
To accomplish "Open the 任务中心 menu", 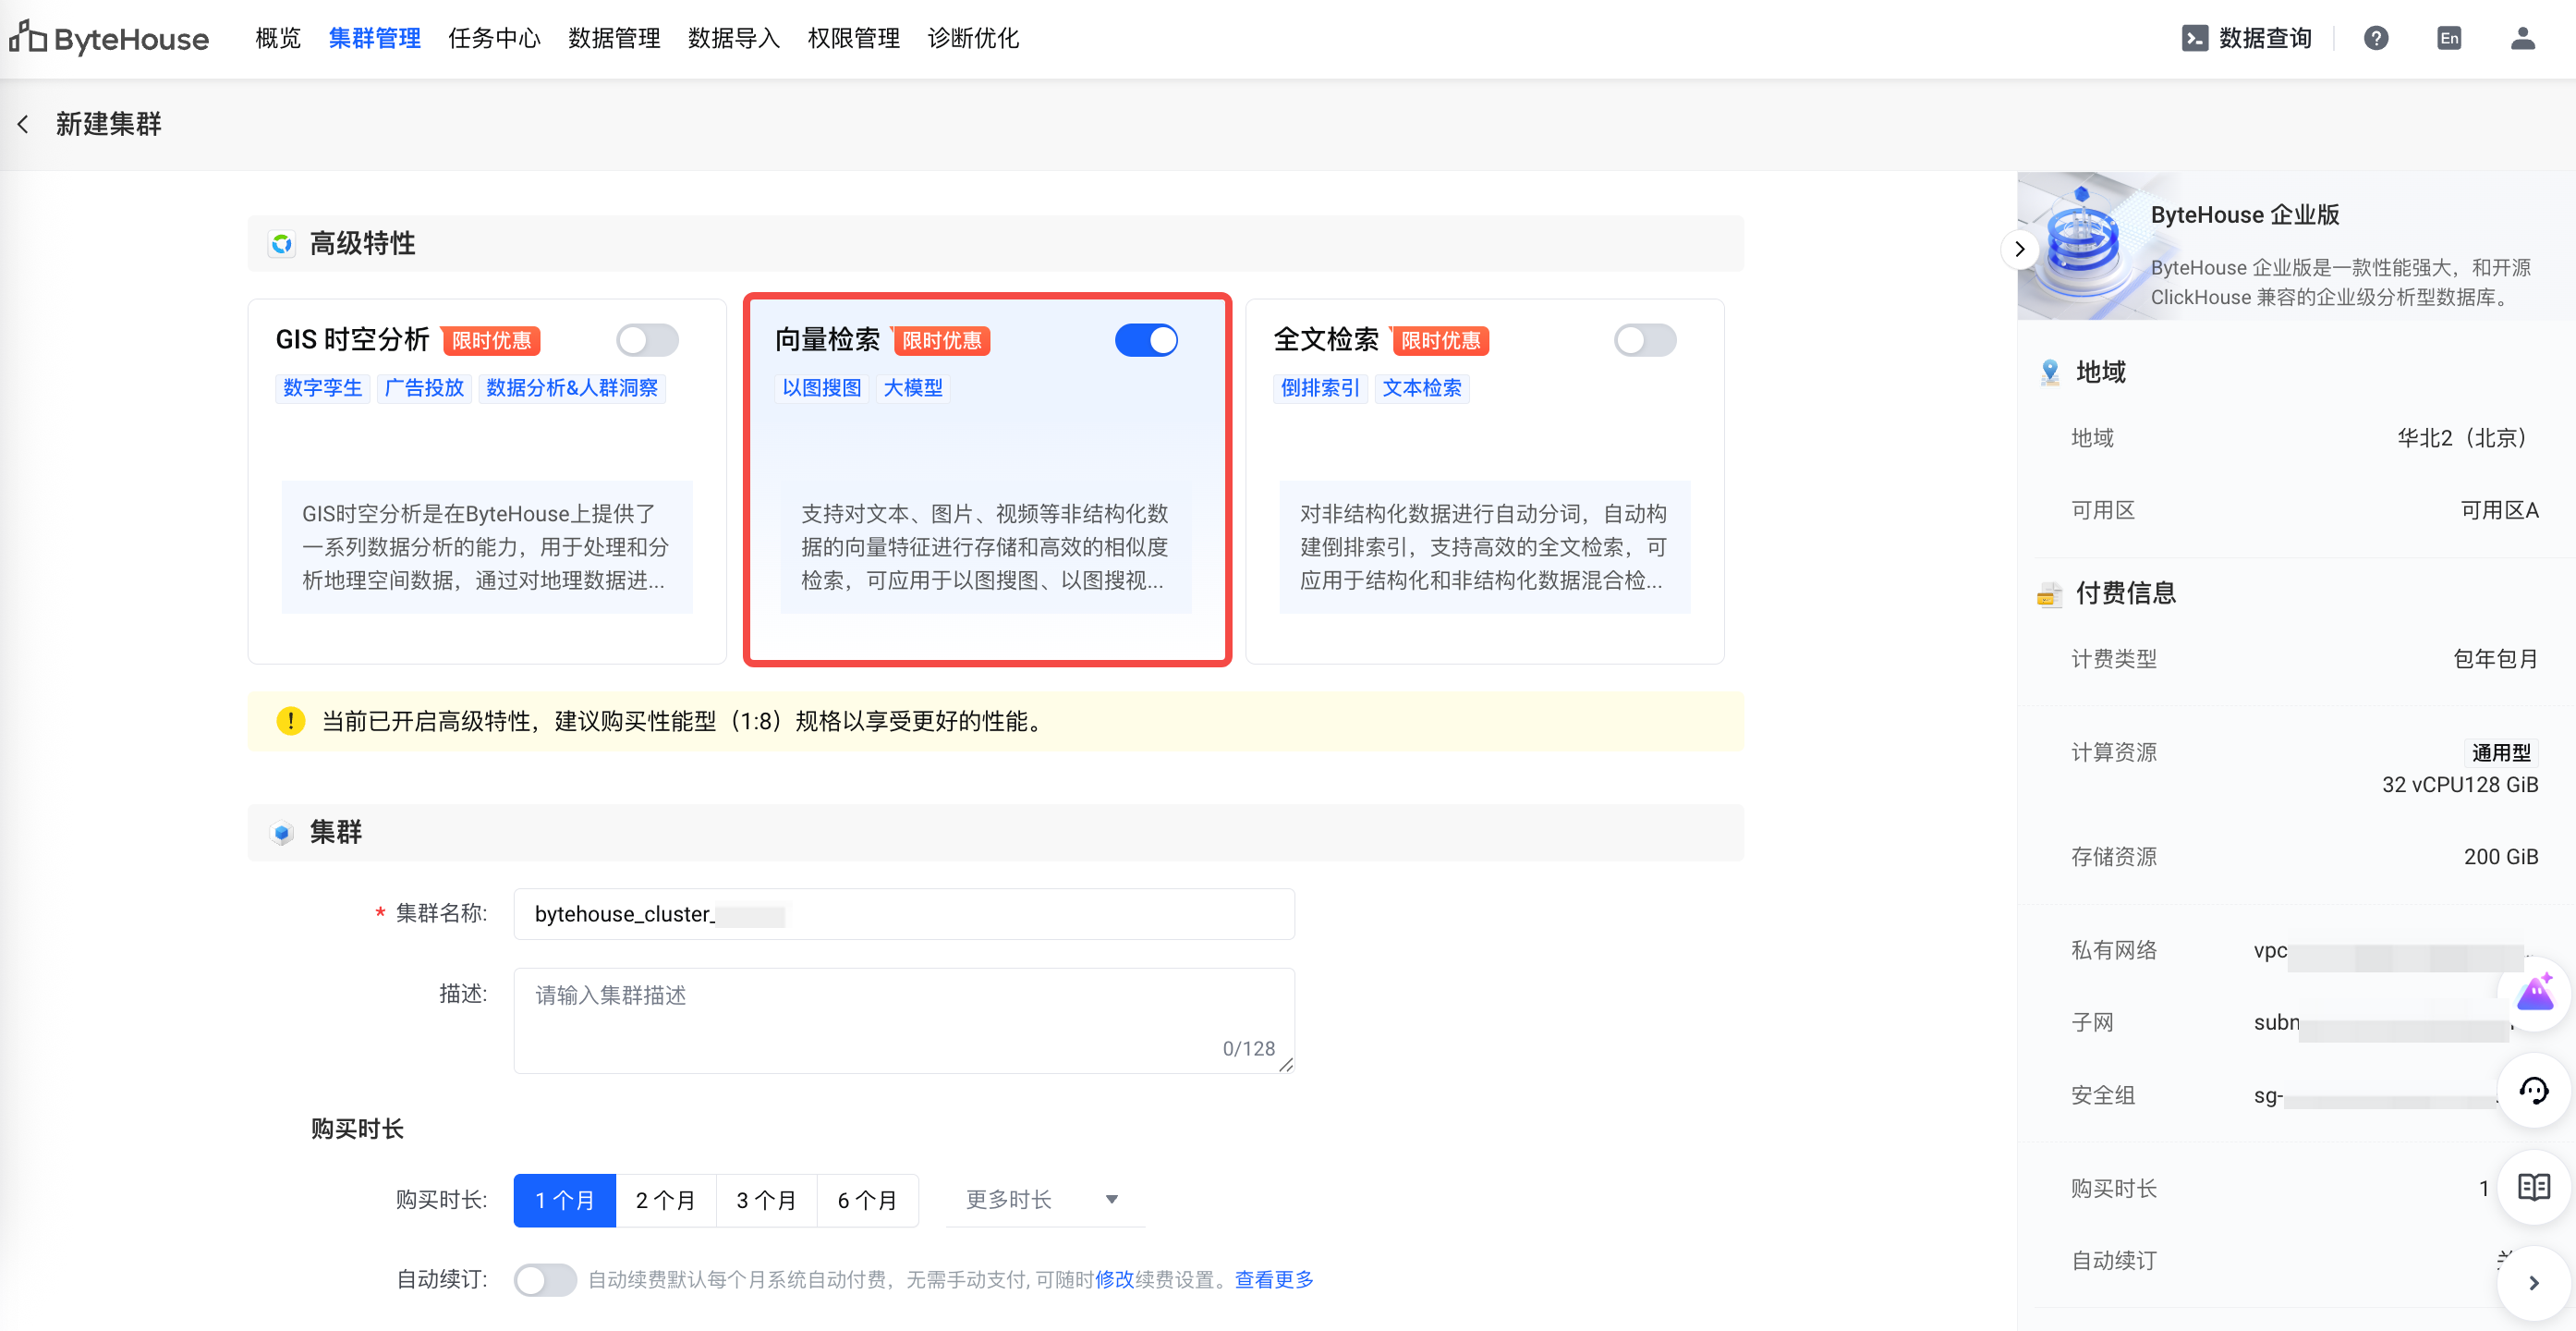I will (x=494, y=38).
